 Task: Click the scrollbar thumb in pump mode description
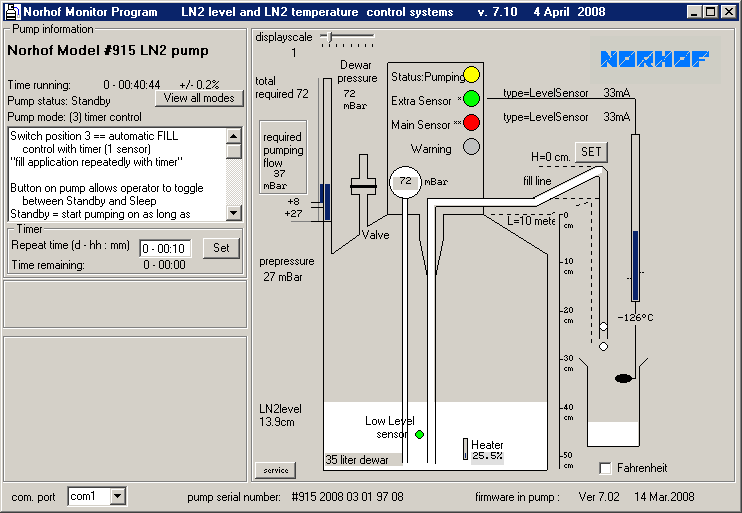(x=234, y=151)
